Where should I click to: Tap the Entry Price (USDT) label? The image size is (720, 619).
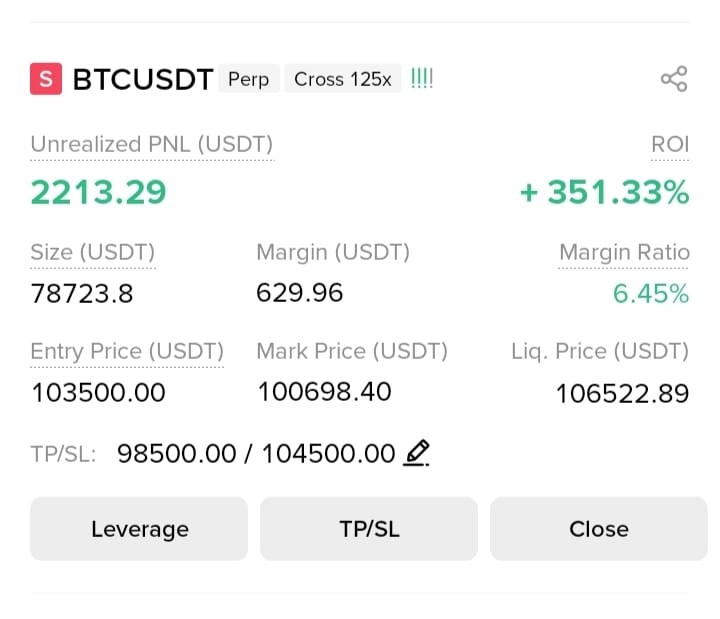[x=127, y=351]
